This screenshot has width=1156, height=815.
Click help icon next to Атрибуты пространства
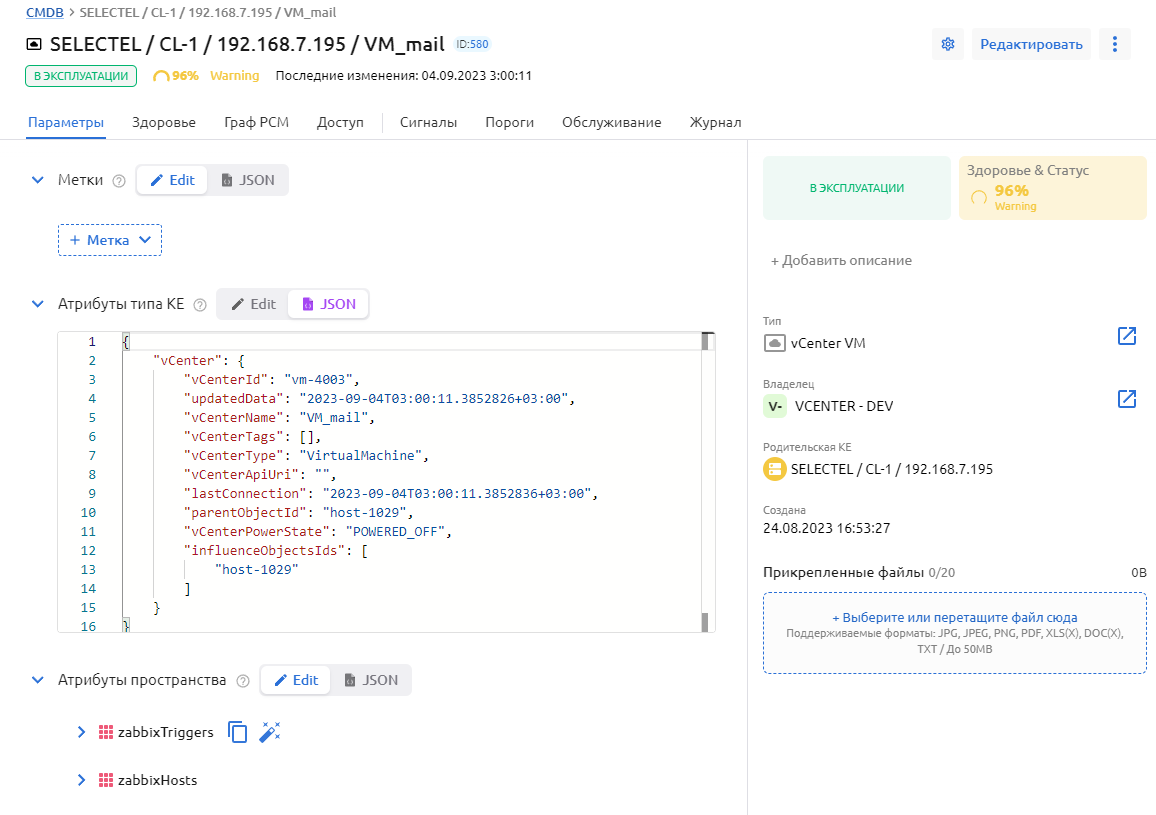tap(243, 681)
